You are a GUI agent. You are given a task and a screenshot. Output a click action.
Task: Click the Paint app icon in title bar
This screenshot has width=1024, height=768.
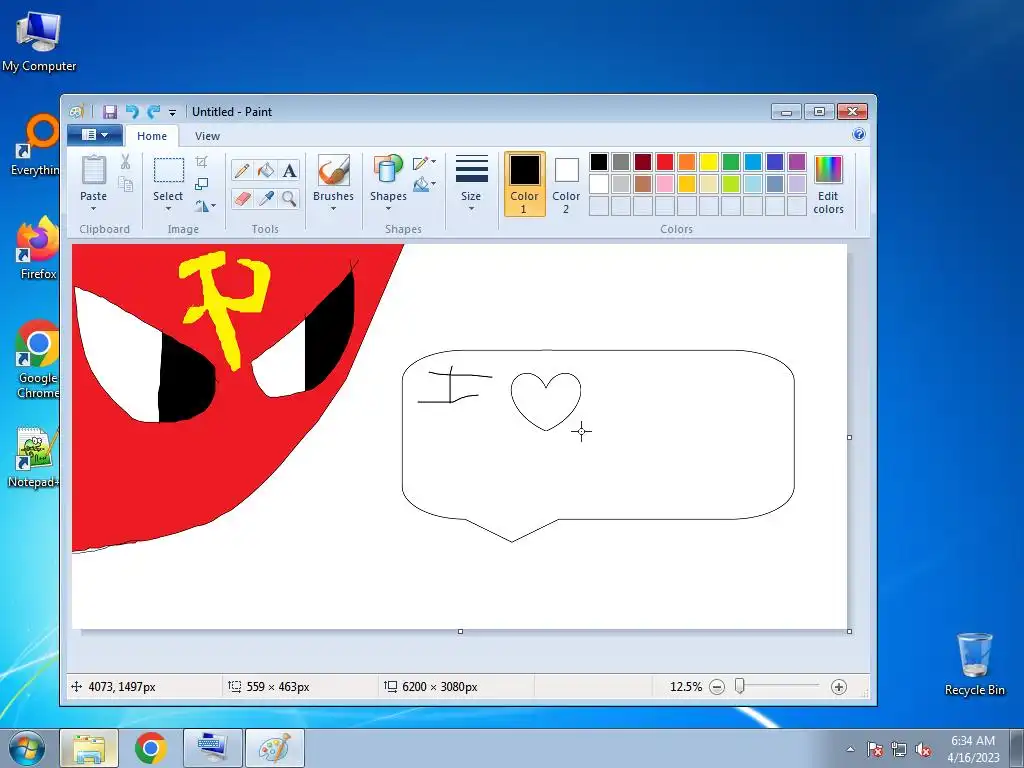click(x=77, y=112)
